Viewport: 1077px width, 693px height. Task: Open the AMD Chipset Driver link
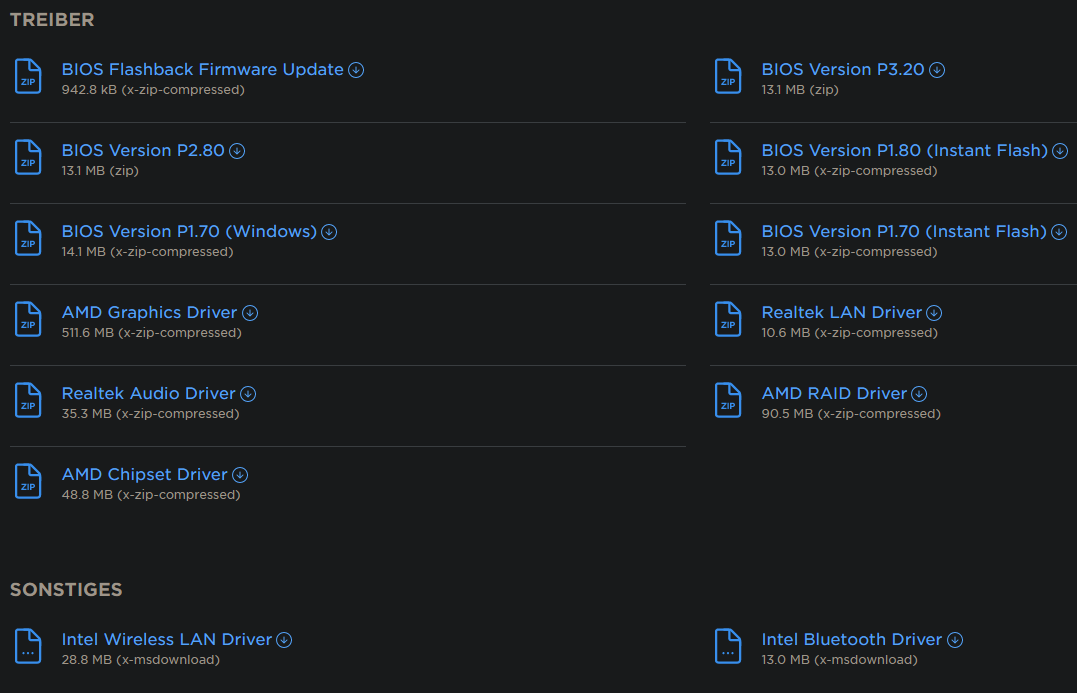click(144, 475)
